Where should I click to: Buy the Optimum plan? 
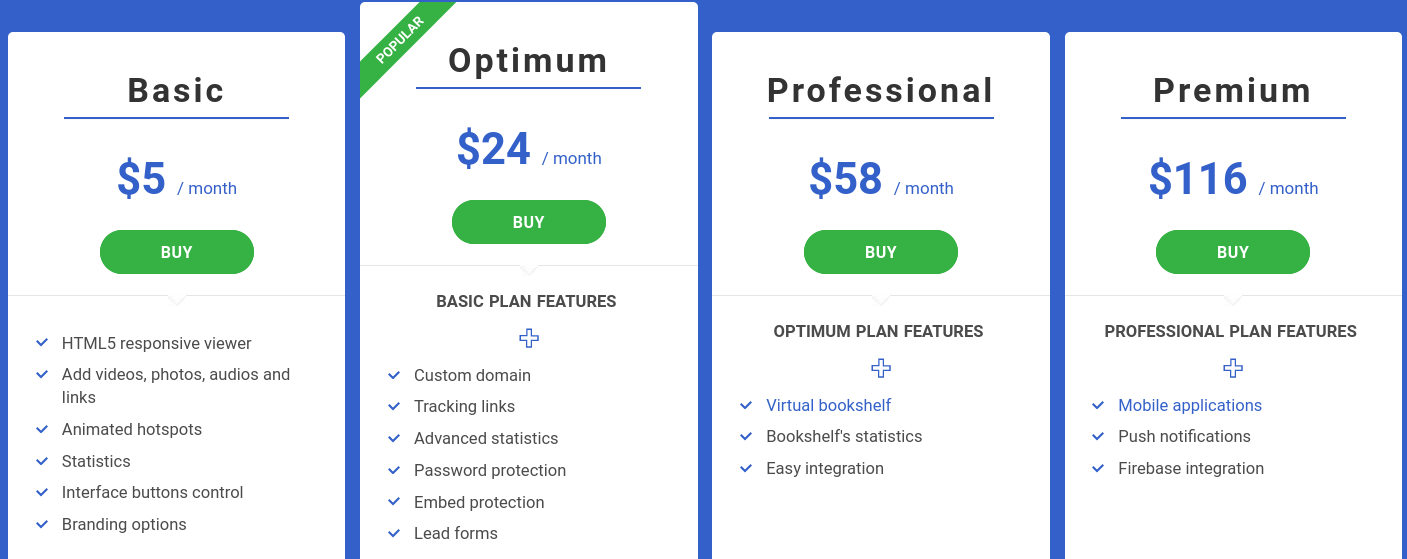click(529, 222)
